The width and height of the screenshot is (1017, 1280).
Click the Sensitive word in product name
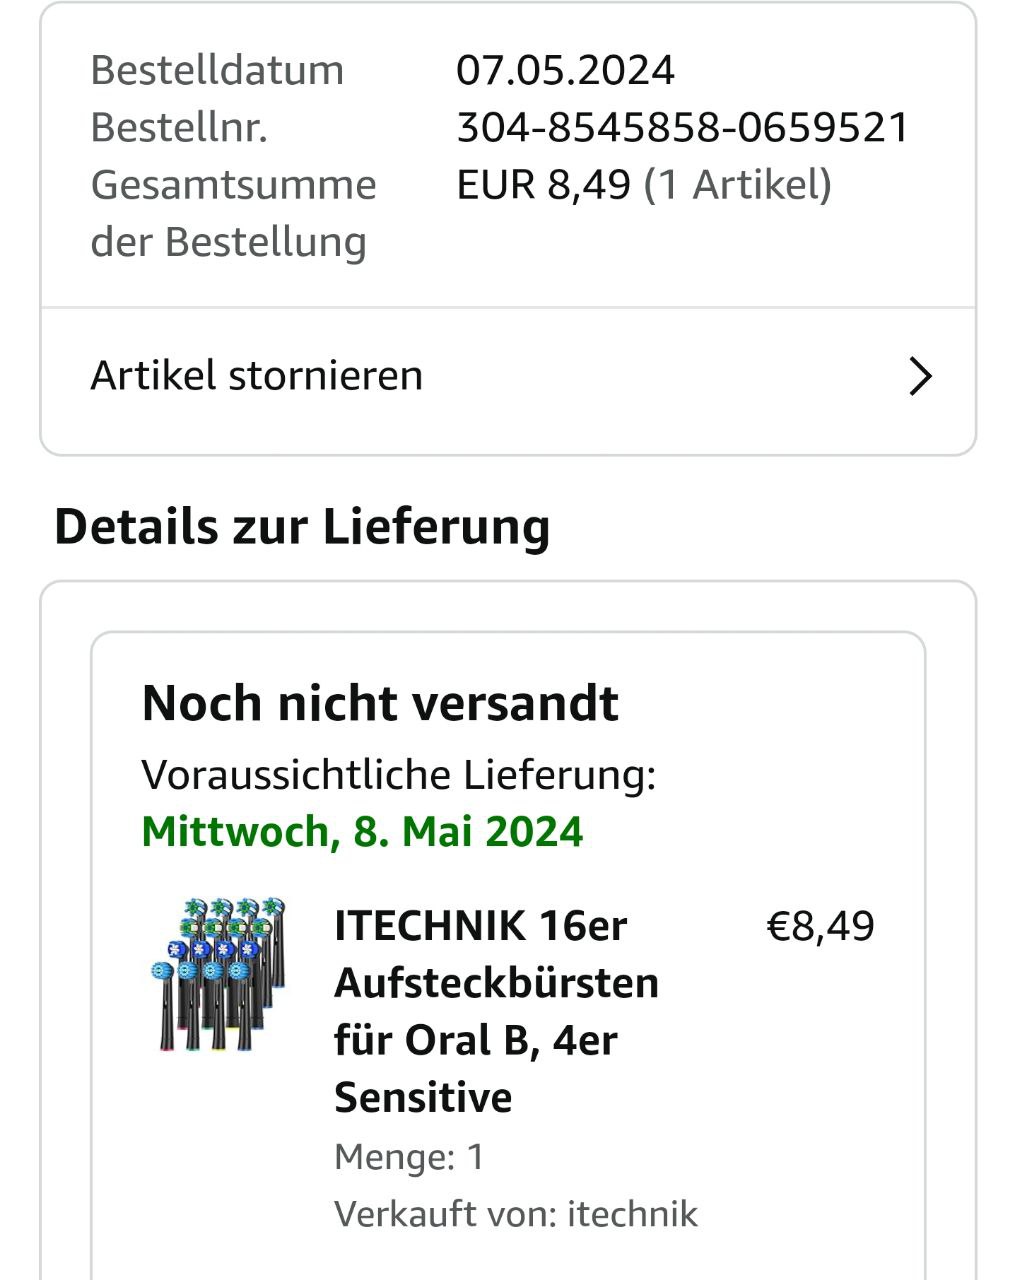423,1098
